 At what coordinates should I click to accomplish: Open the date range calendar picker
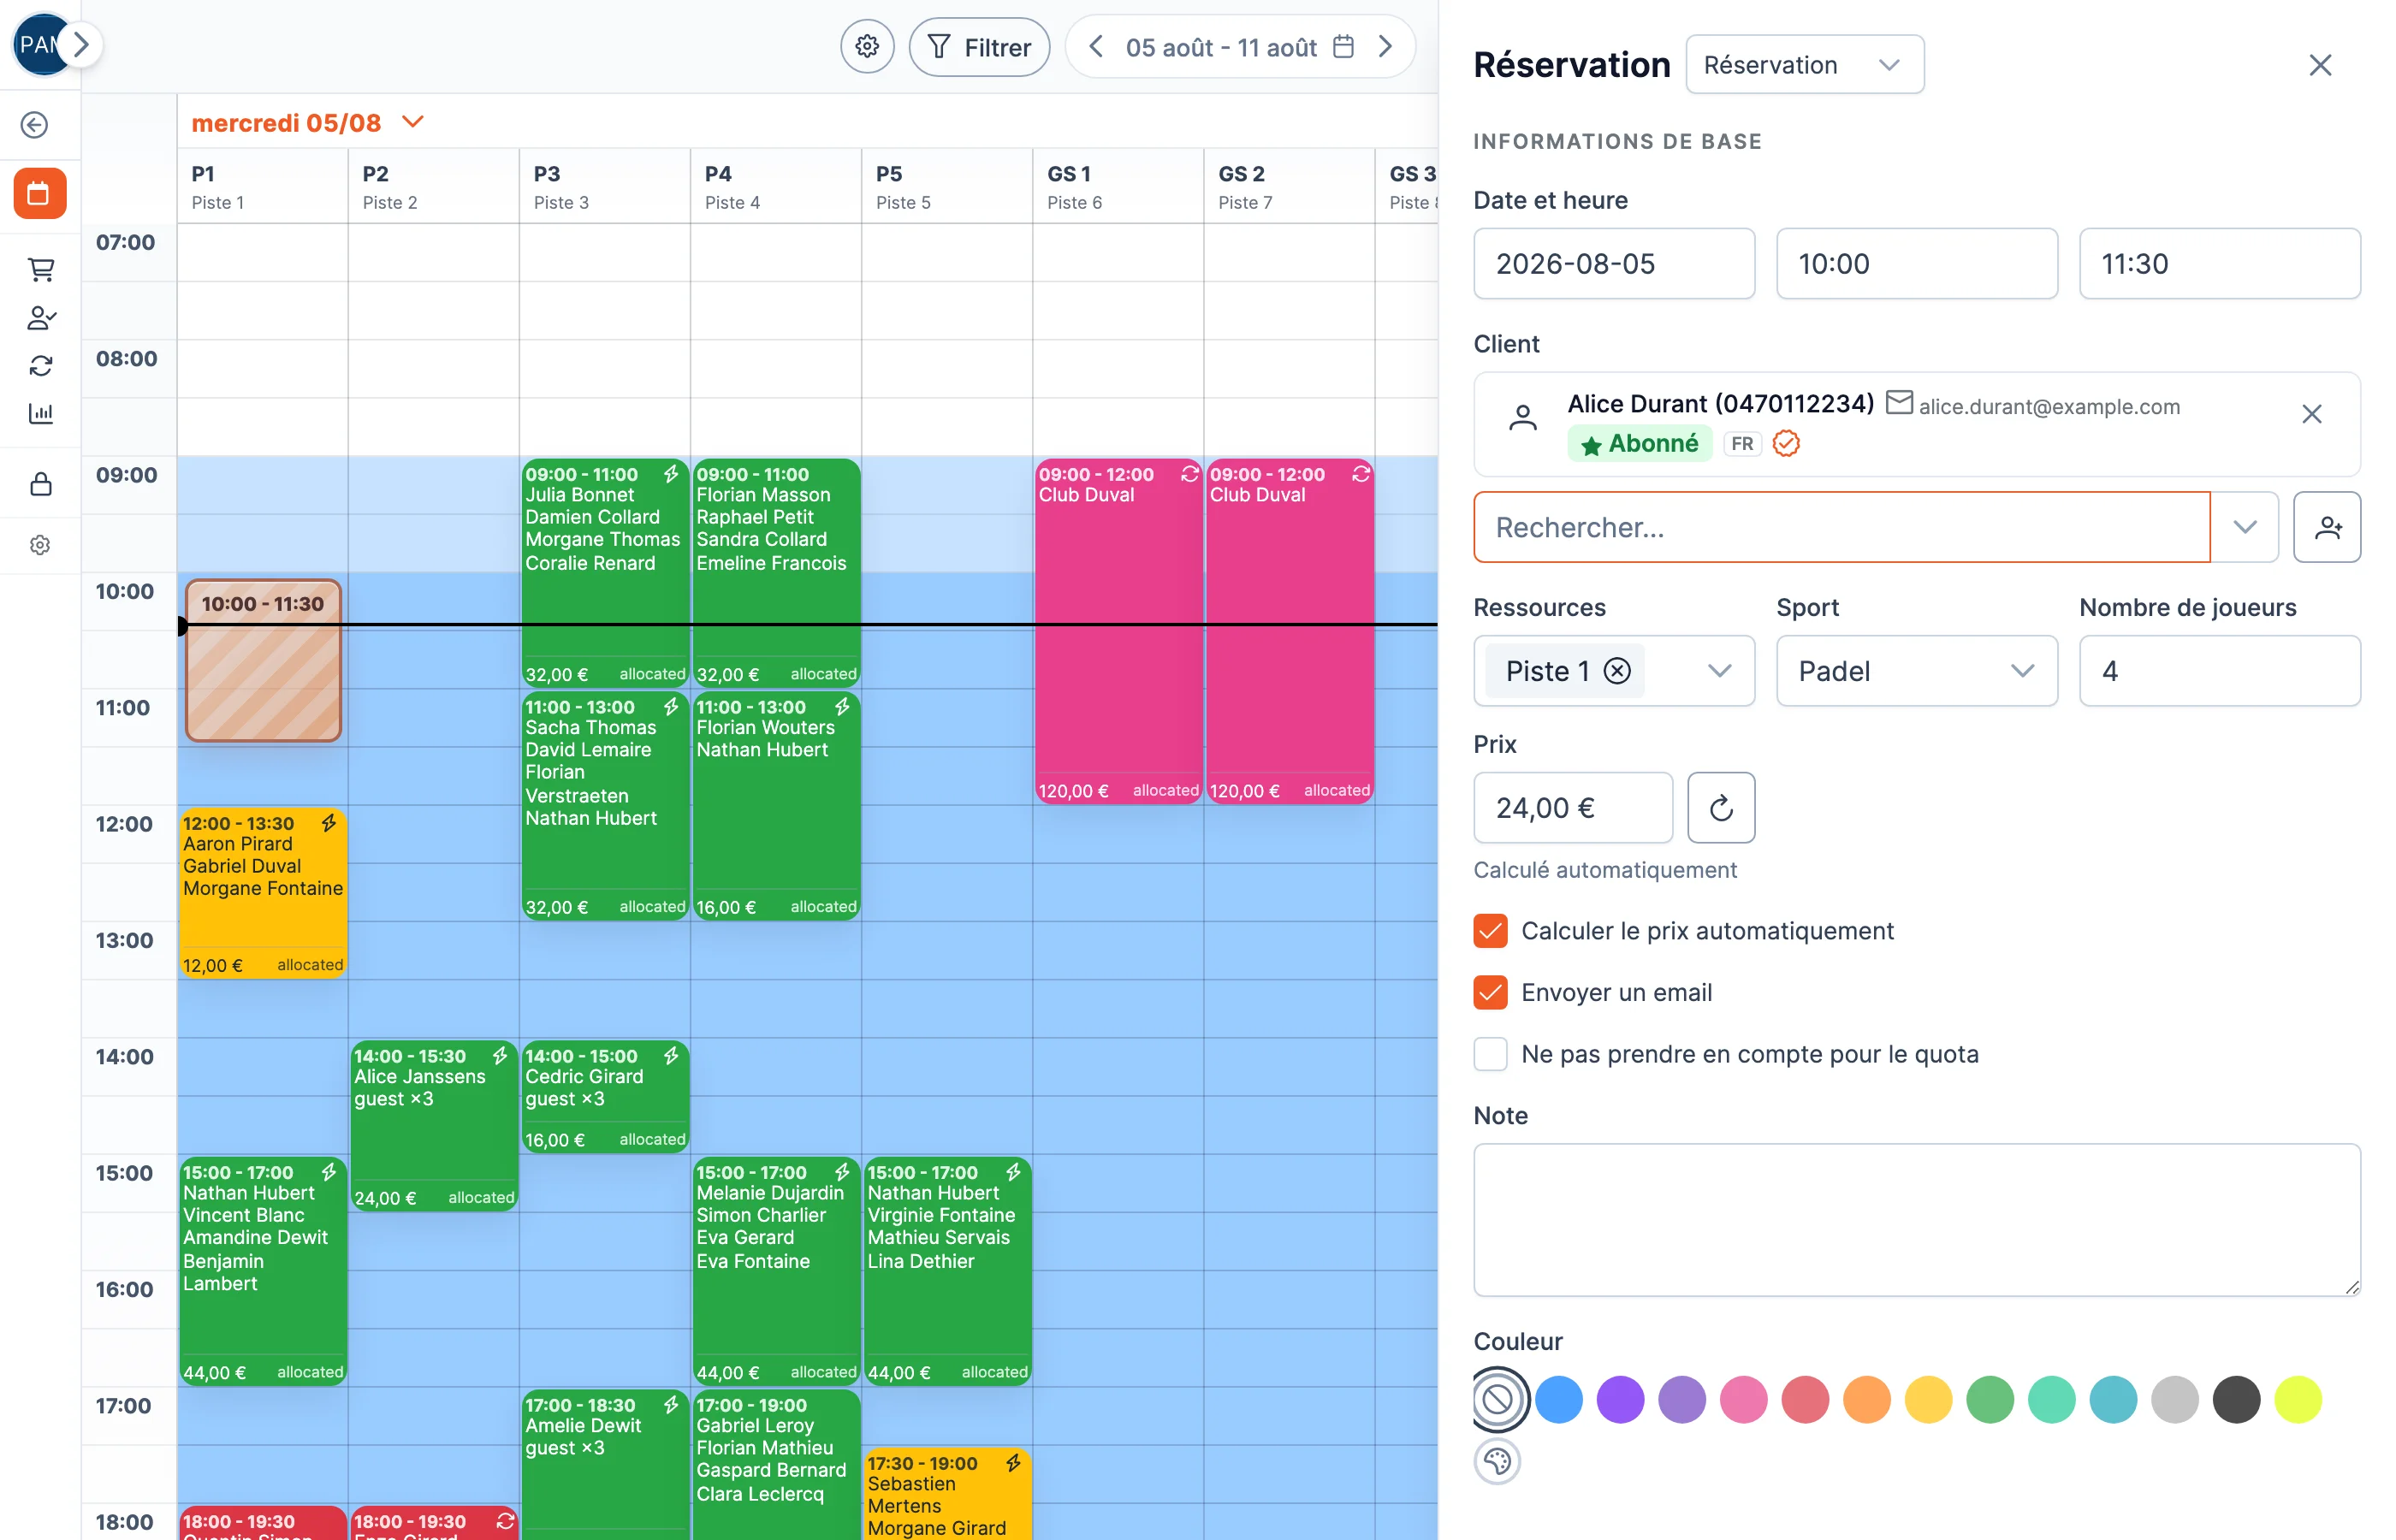pyautogui.click(x=1344, y=47)
